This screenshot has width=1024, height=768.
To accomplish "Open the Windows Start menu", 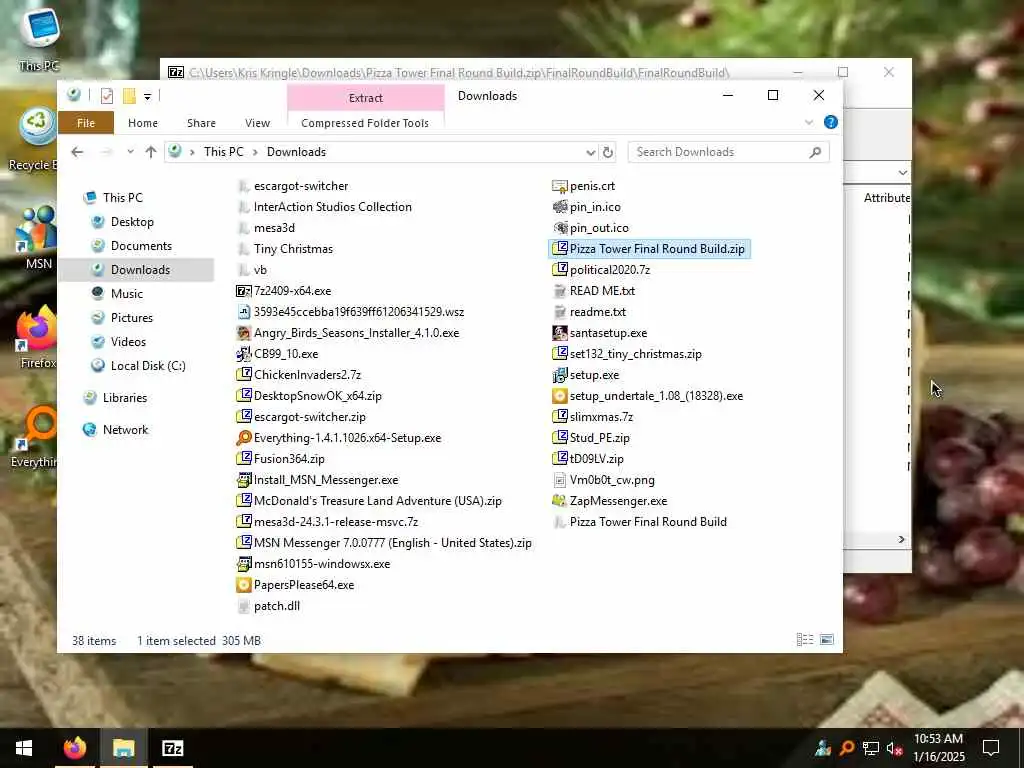I will click(24, 748).
